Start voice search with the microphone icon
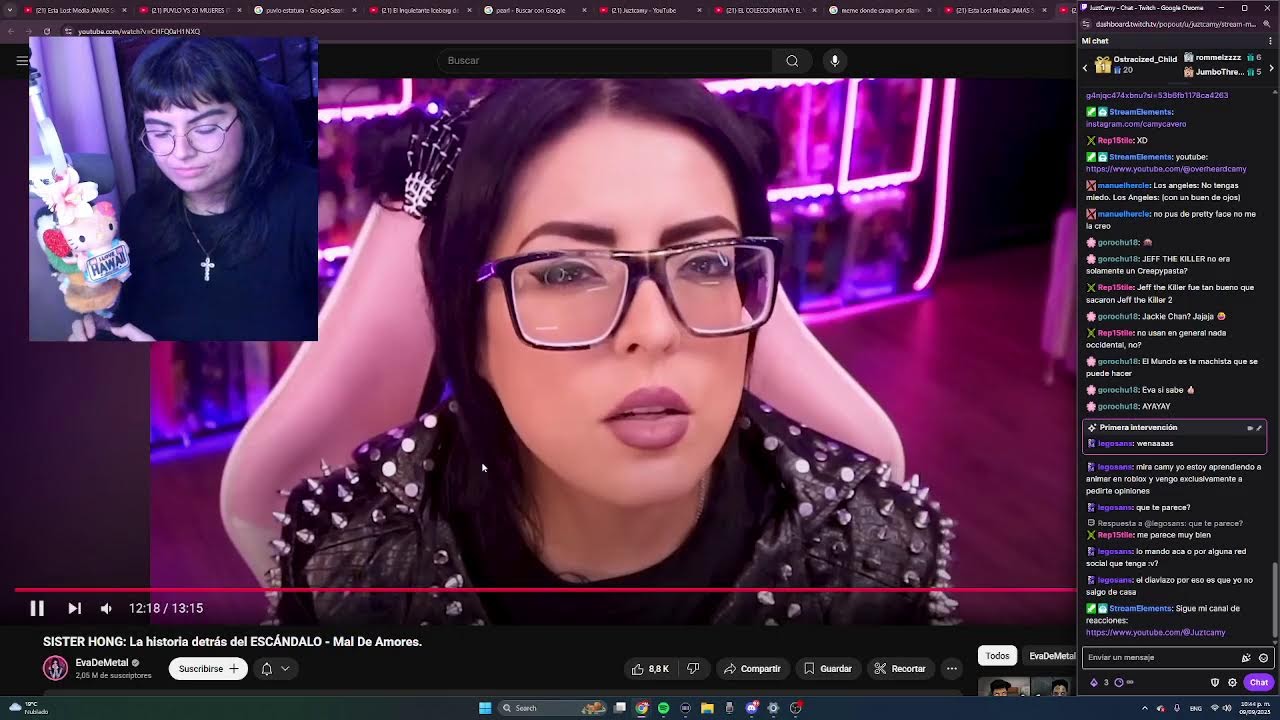This screenshot has height=720, width=1280. 835,61
